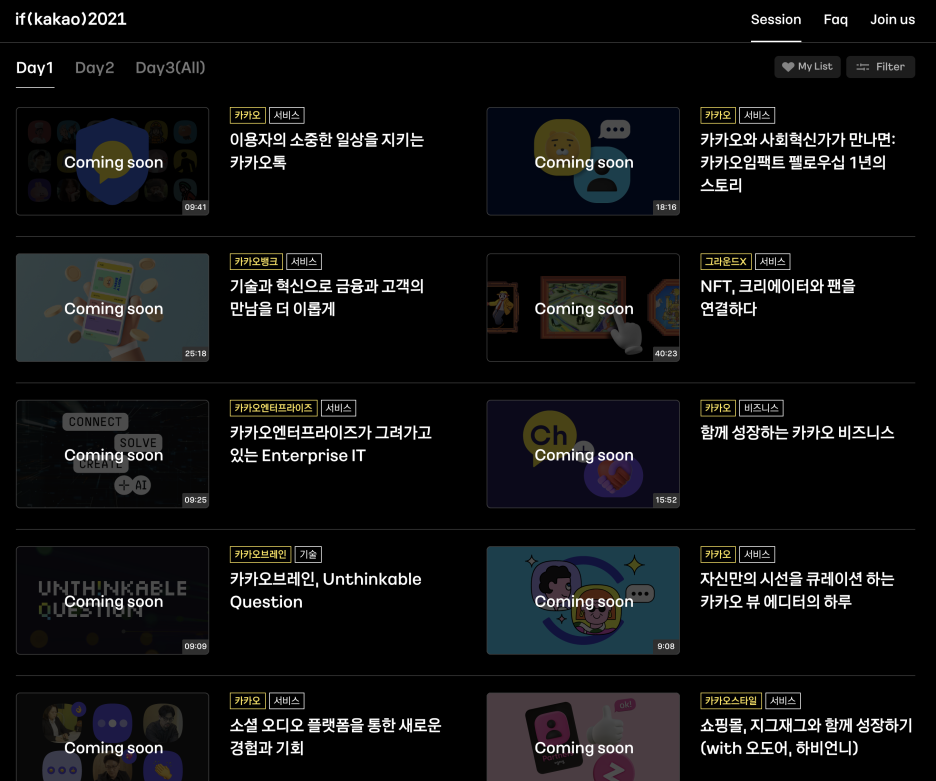This screenshot has width=936, height=781.
Task: Click 서비스 tag on Zigzag session
Action: click(x=783, y=700)
